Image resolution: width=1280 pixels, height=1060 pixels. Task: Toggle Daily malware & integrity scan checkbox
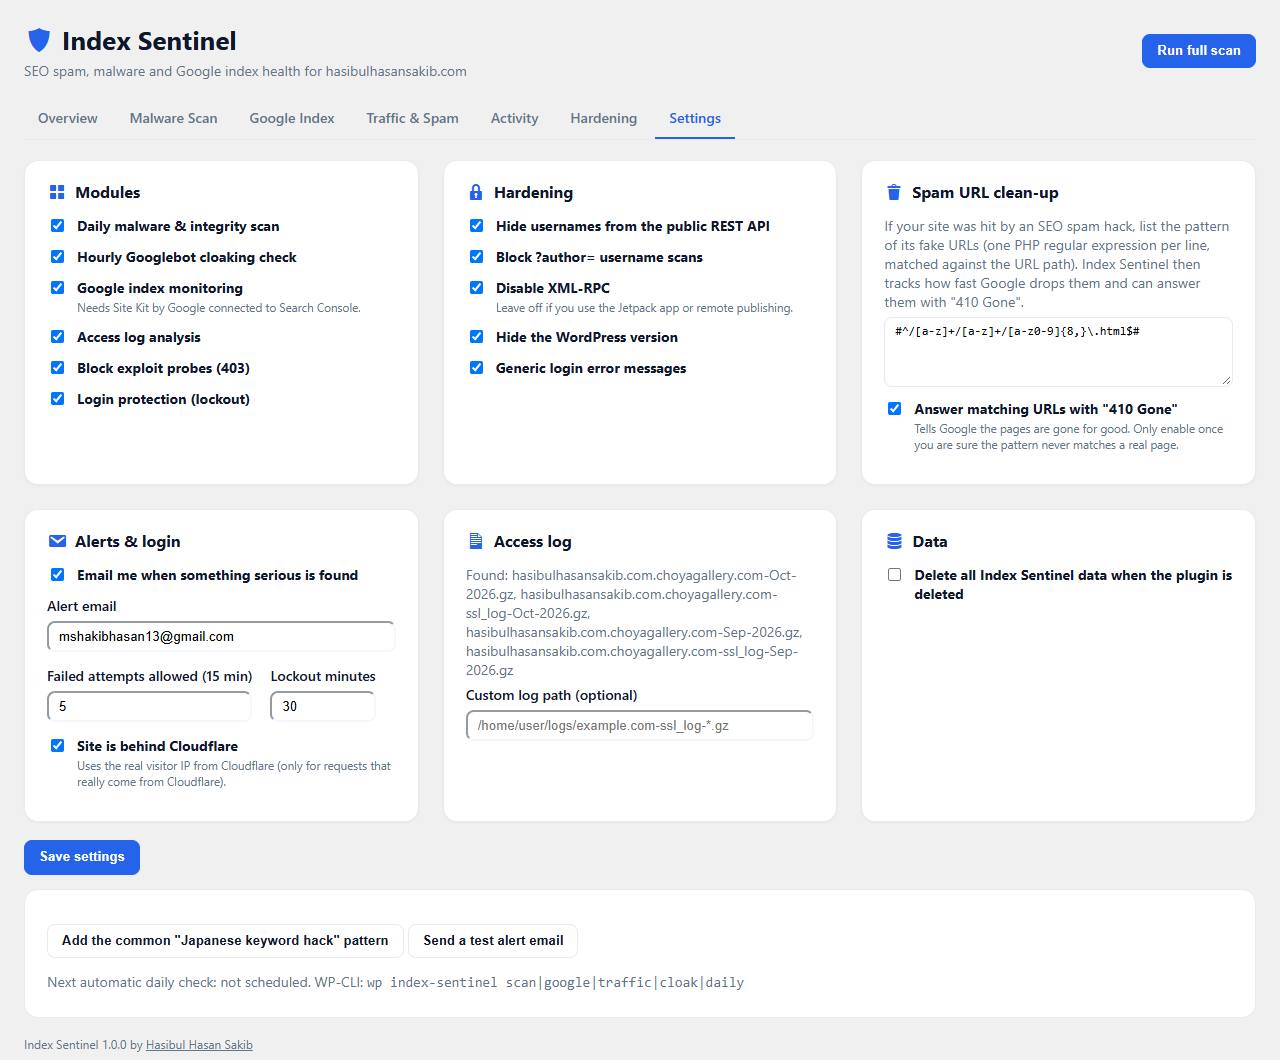(x=58, y=226)
